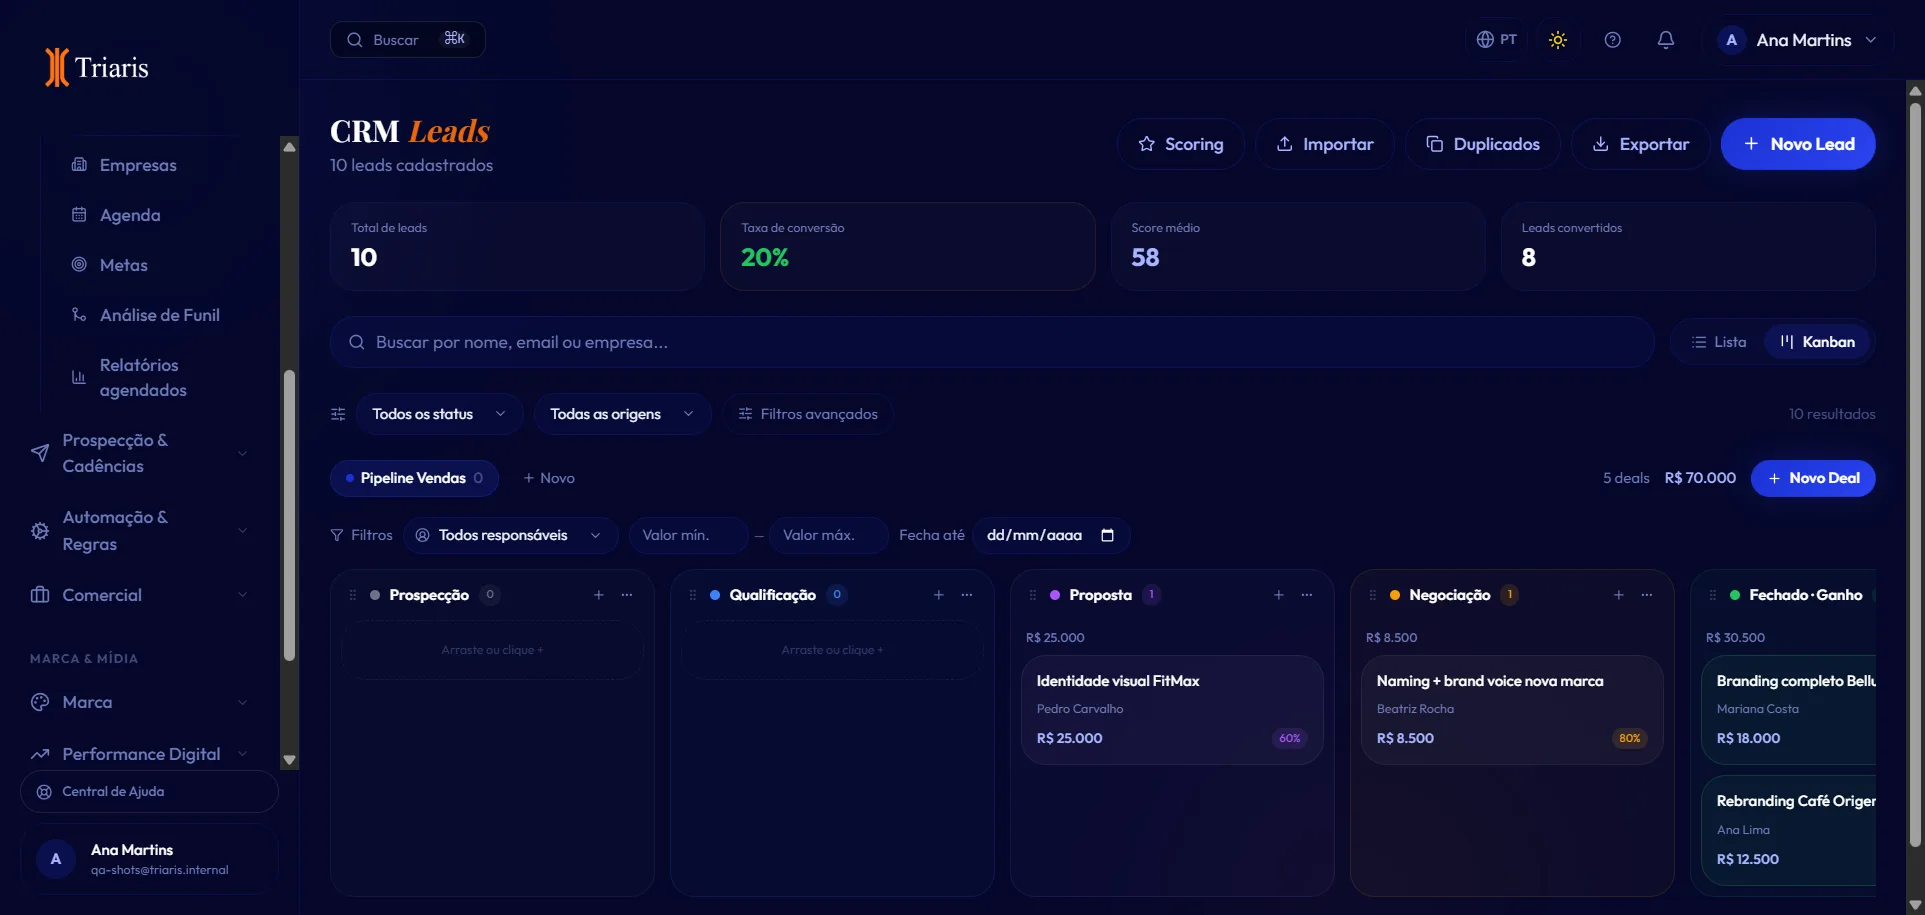Click the 80% probability badge
The image size is (1925, 915).
pyautogui.click(x=1630, y=738)
